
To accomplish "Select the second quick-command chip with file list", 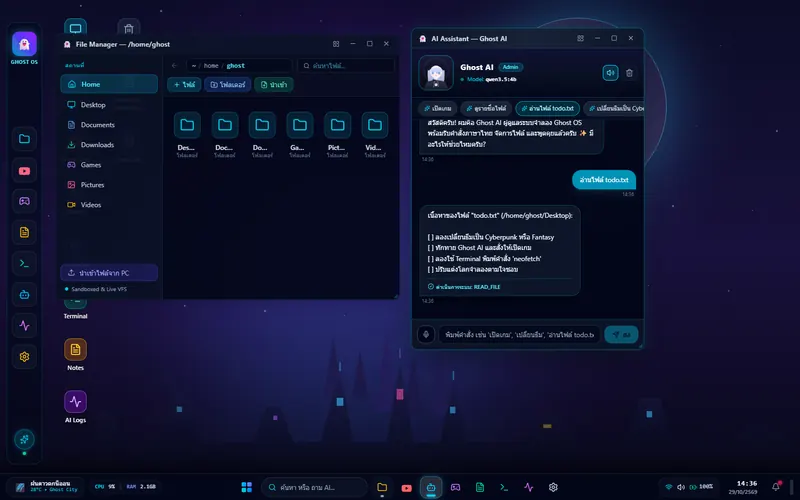I will (x=486, y=109).
